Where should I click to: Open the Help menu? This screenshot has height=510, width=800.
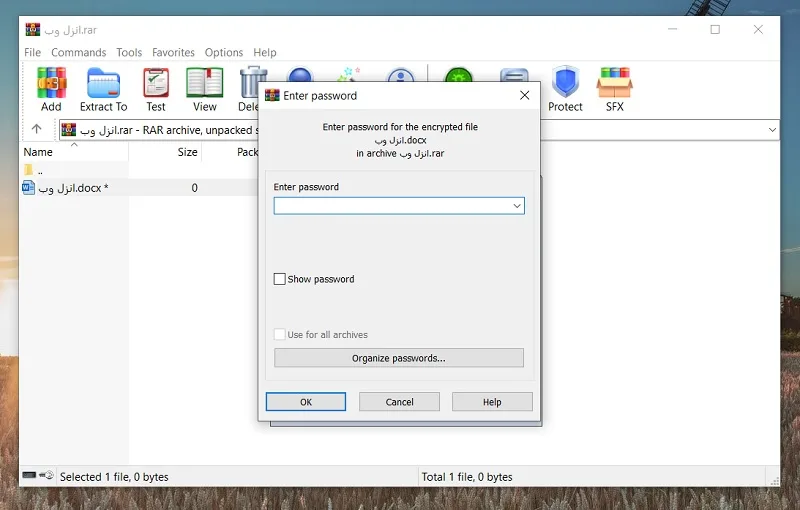(265, 53)
